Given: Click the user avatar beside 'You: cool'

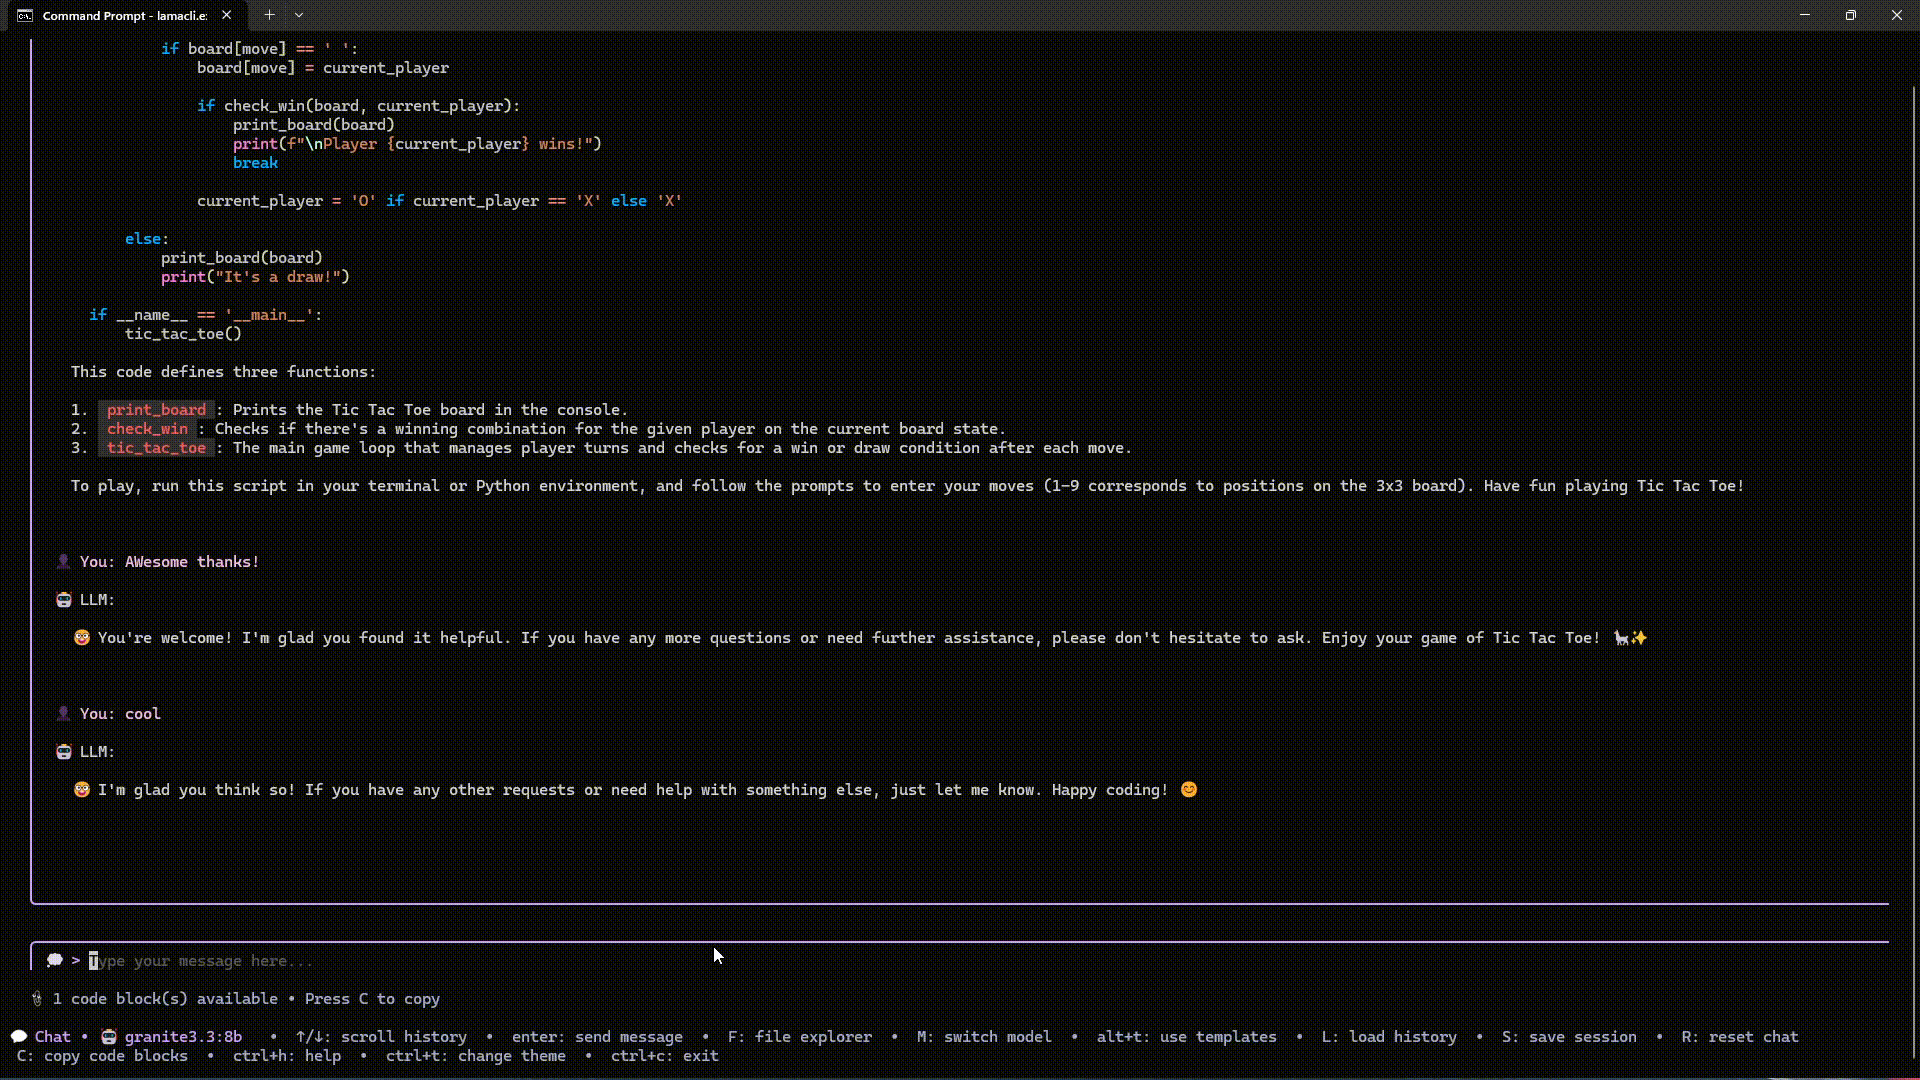Looking at the screenshot, I should 63,714.
